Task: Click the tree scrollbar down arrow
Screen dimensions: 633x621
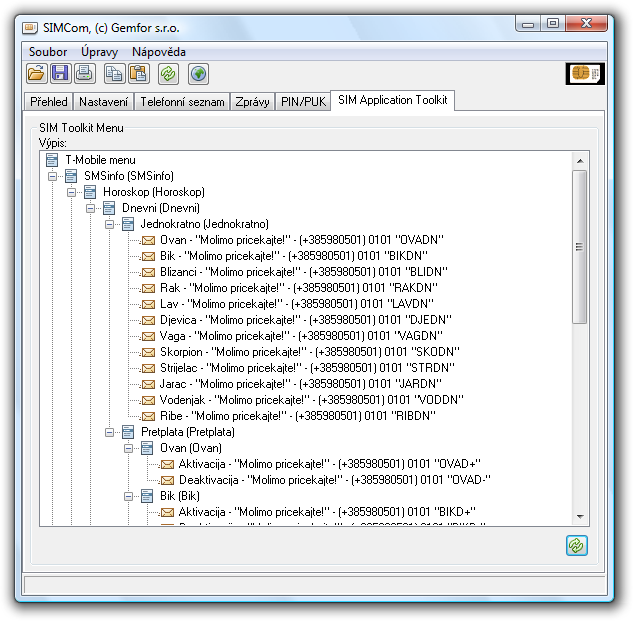Action: coord(579,517)
